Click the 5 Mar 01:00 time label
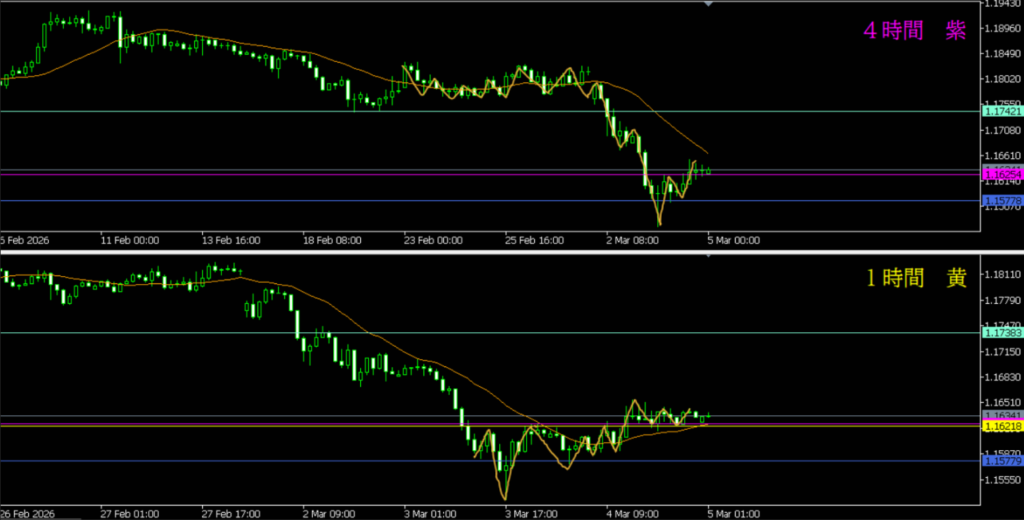Viewport: 1024px width, 520px height. tap(733, 513)
